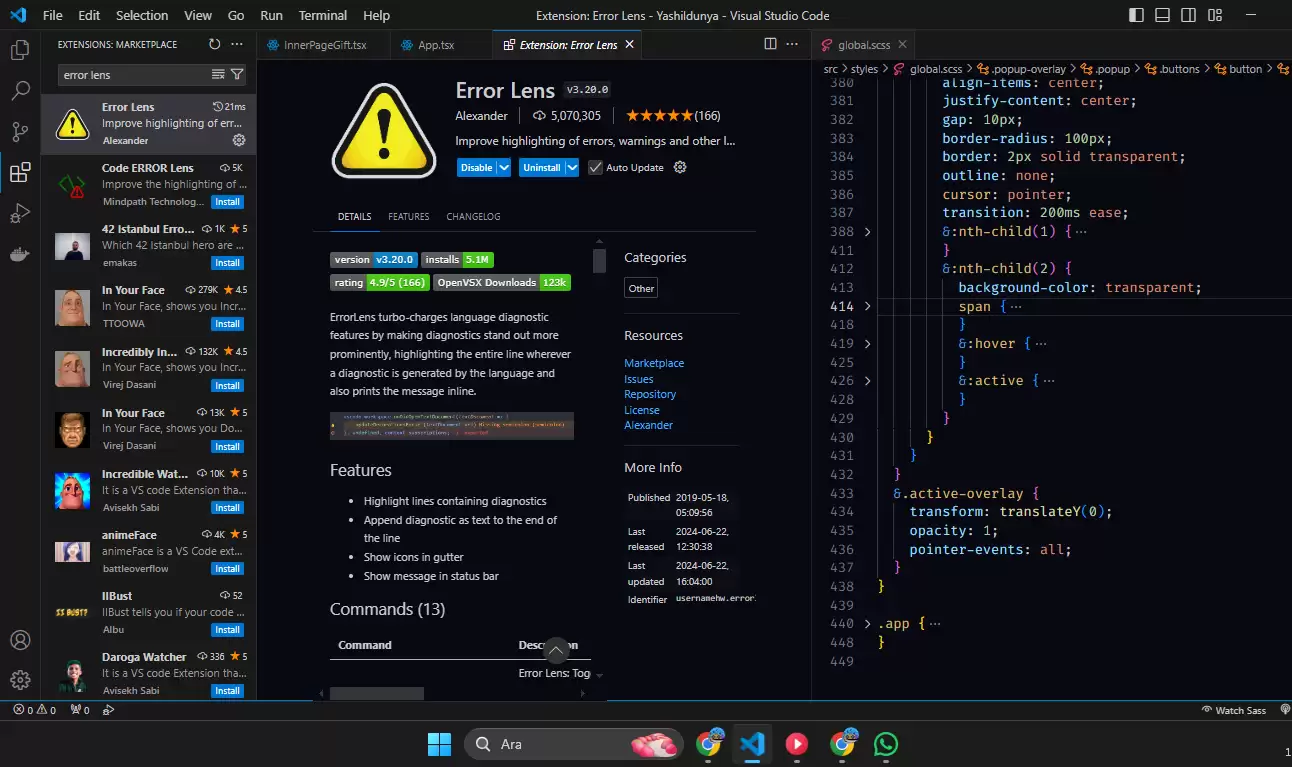Clear the extensions search results

coord(218,75)
